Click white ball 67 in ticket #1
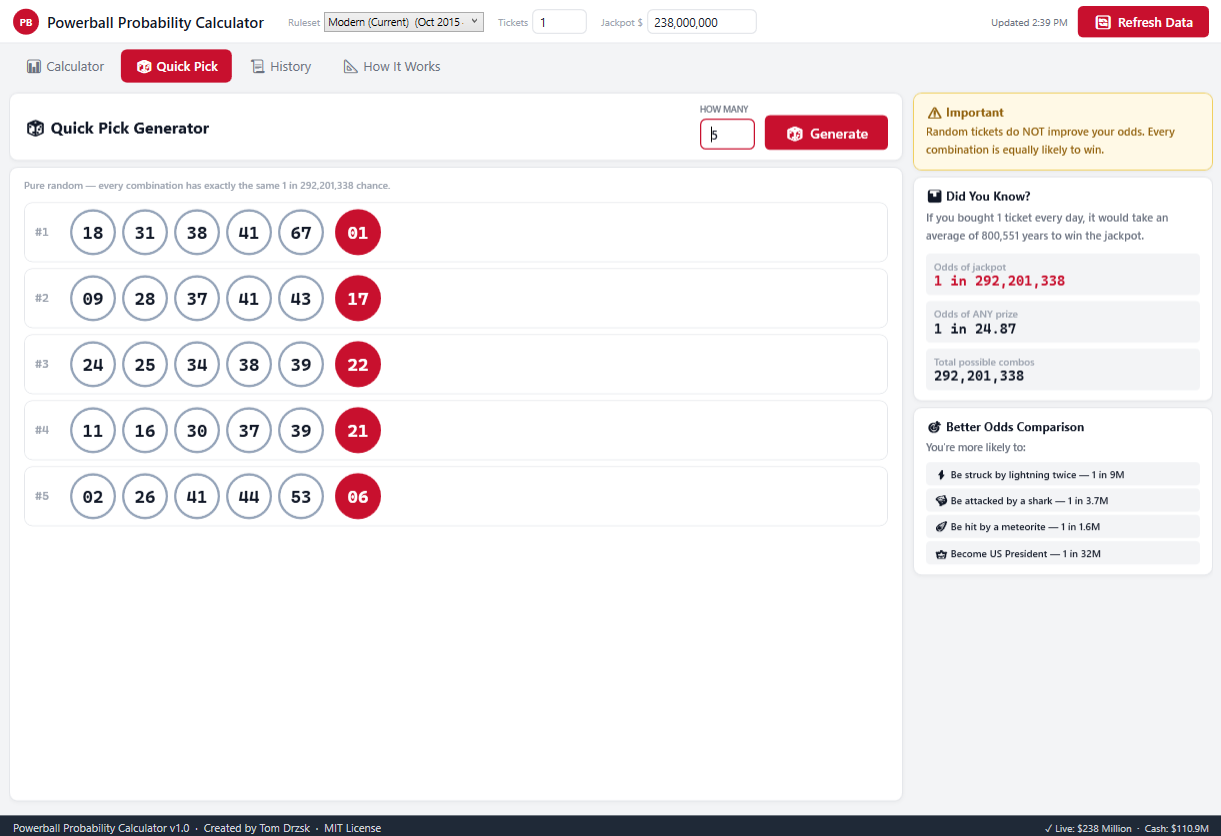This screenshot has height=836, width=1221. click(301, 233)
